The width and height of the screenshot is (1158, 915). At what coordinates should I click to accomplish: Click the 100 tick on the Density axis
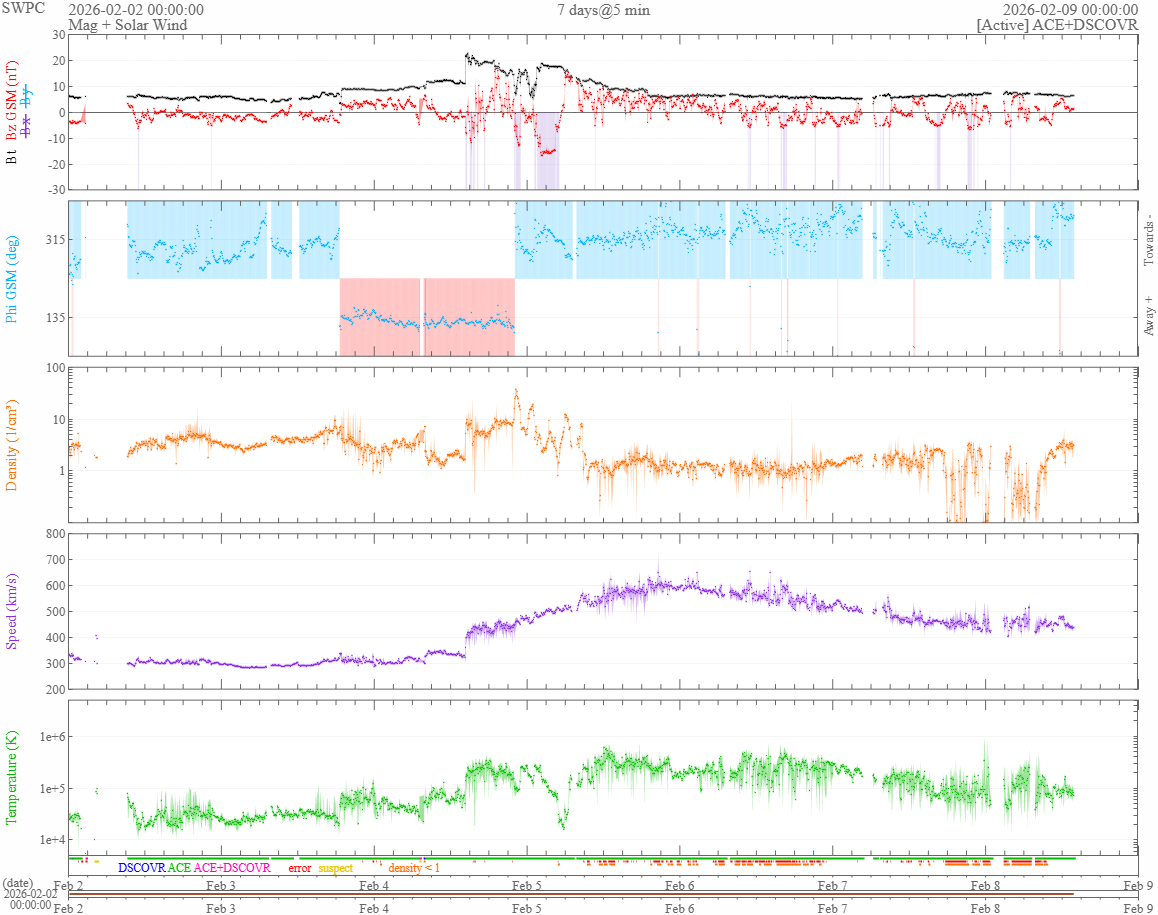coord(56,368)
